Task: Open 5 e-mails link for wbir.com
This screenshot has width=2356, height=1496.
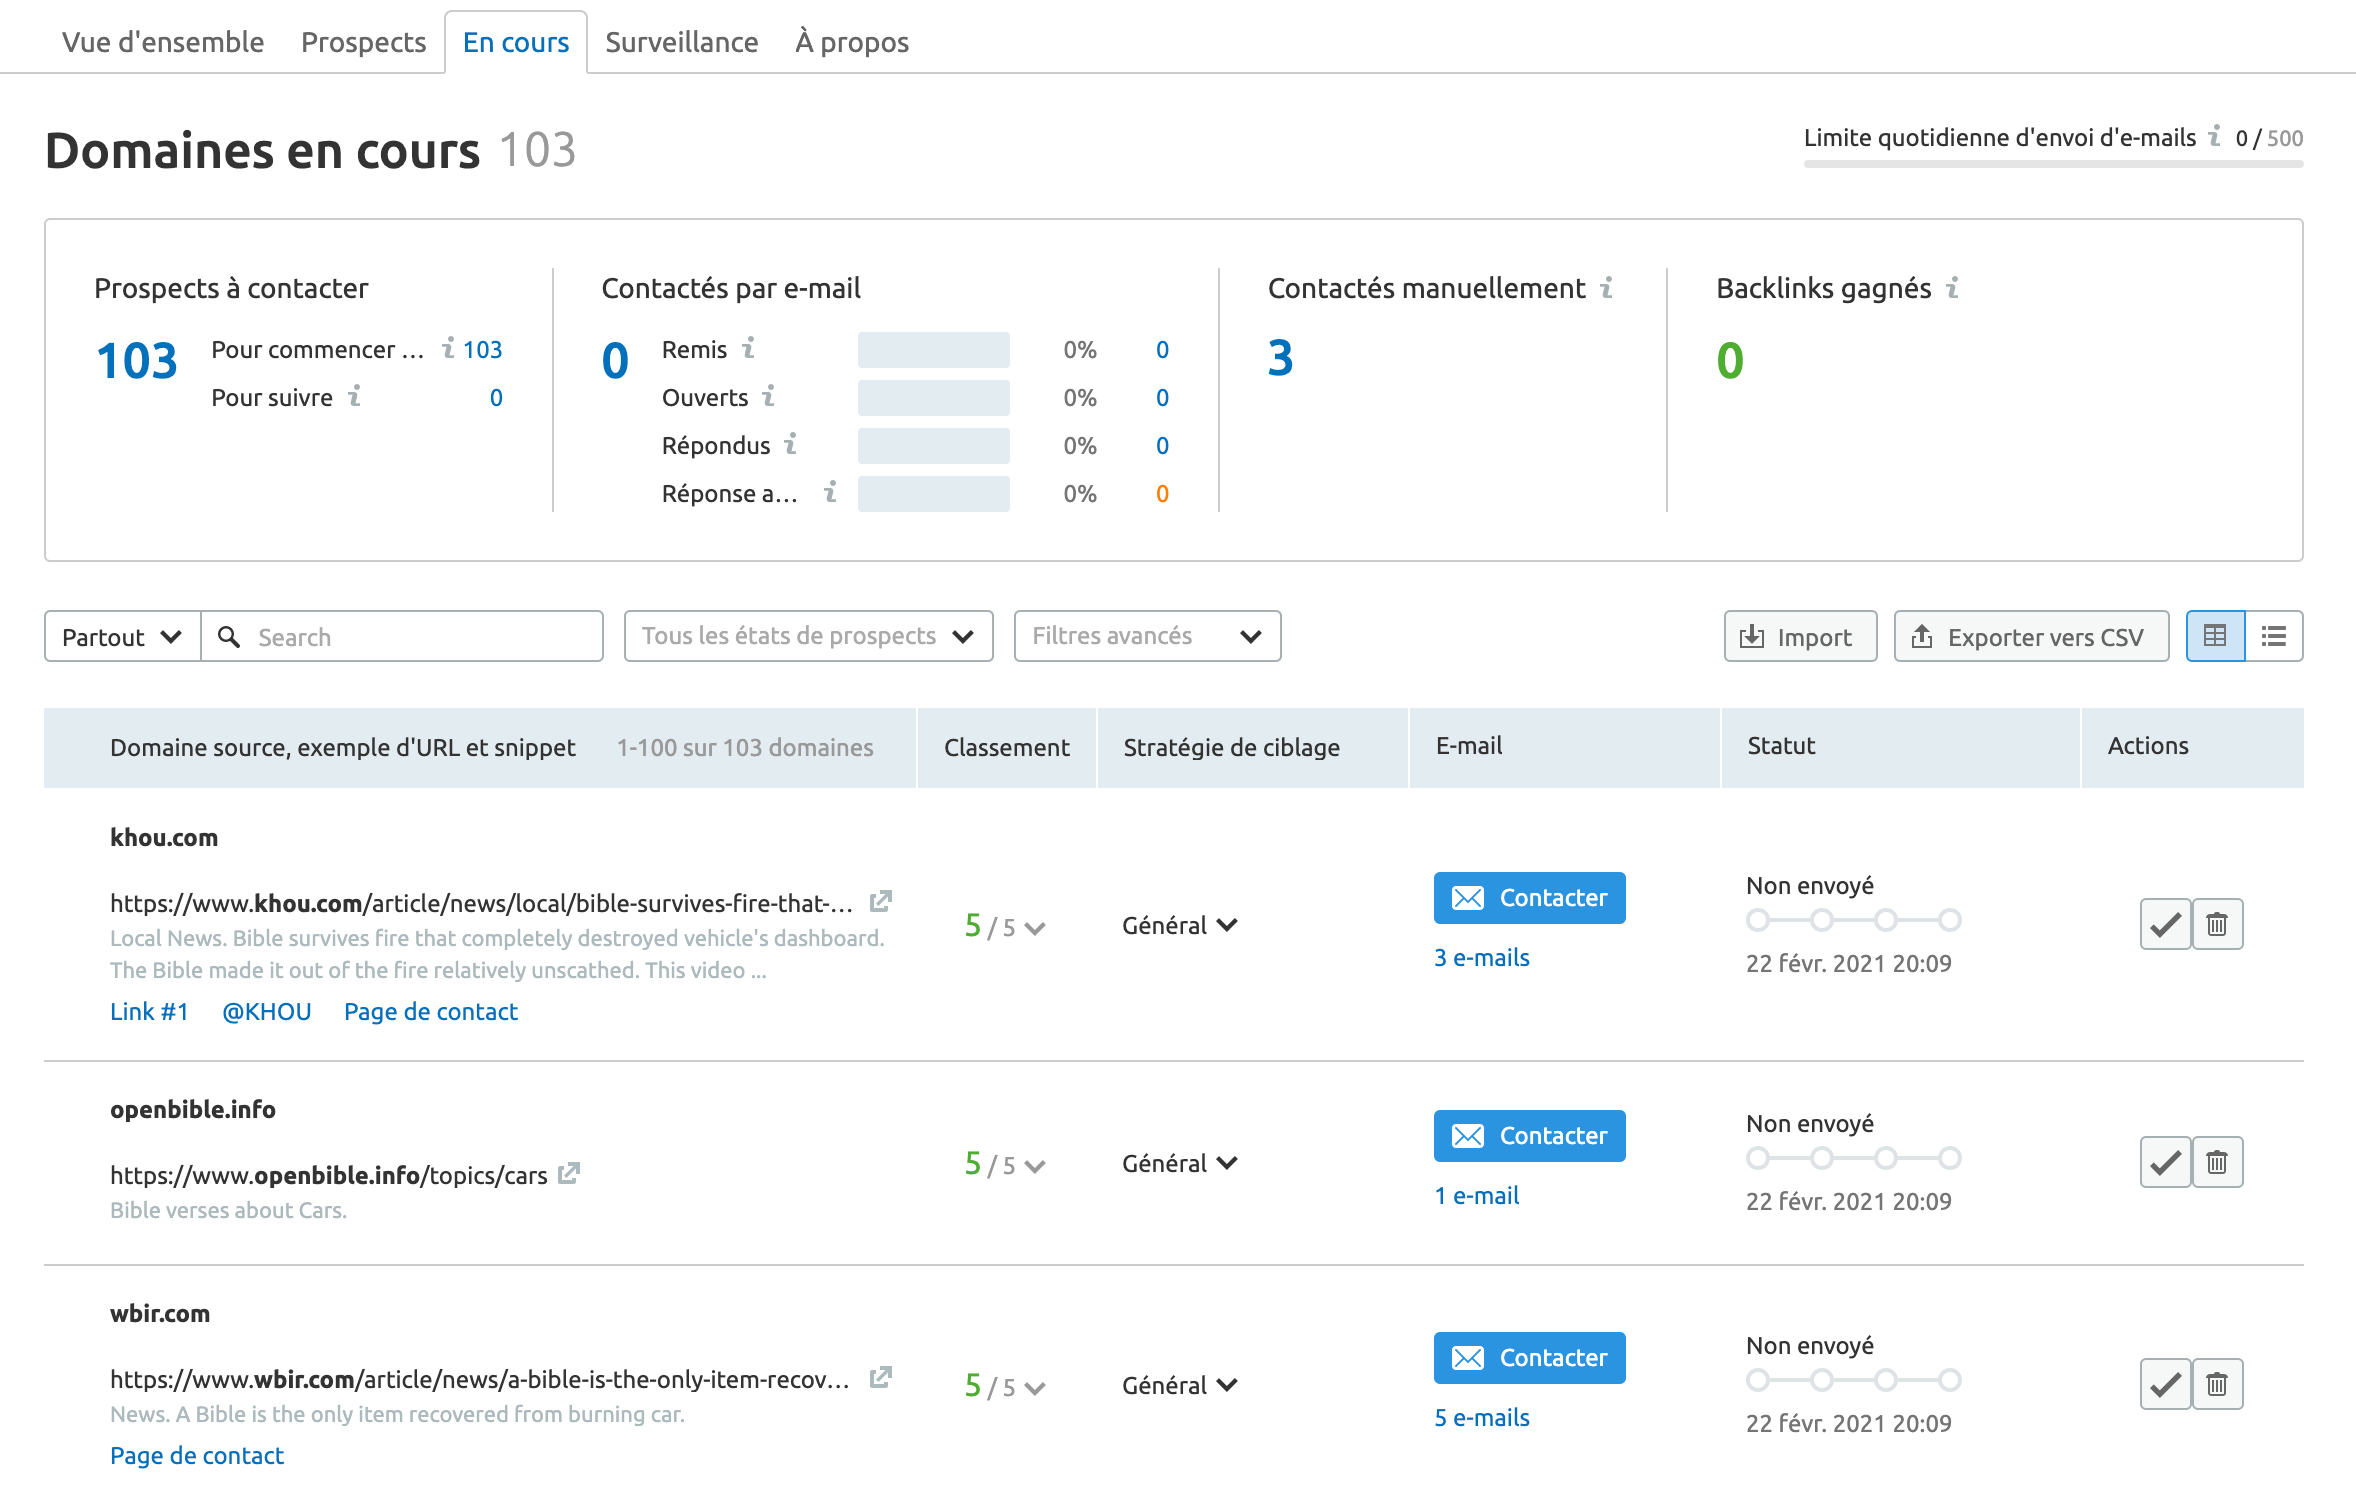Action: [x=1481, y=1418]
